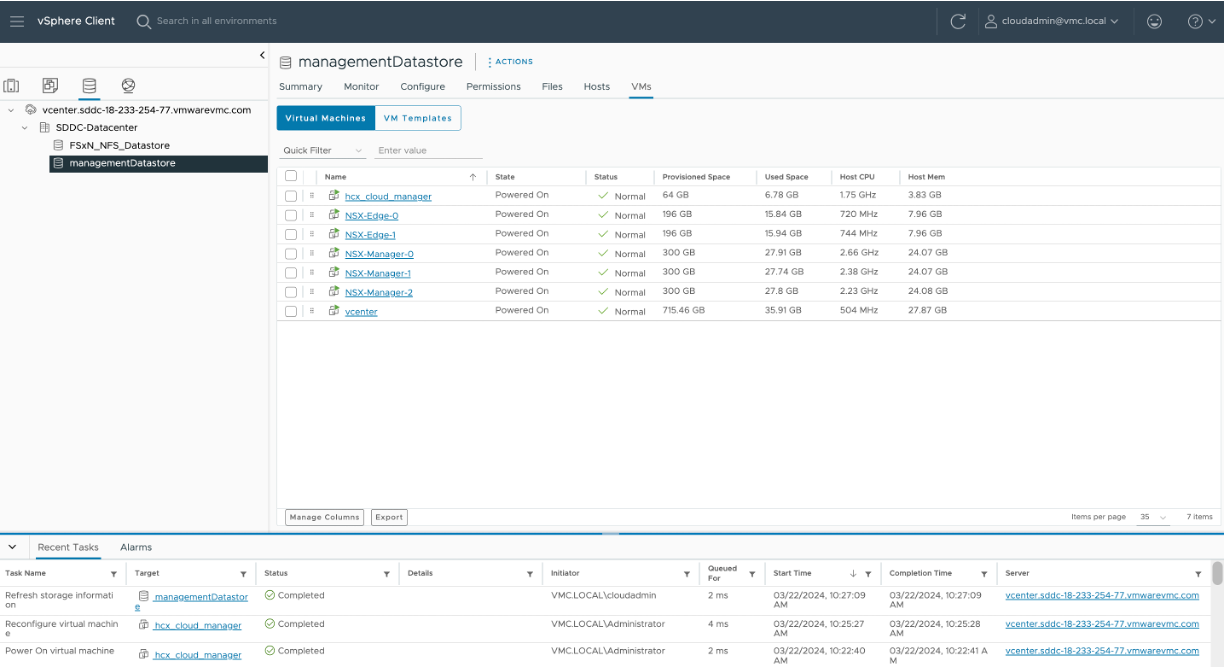1224x668 pixels.
Task: Collapse the Recent Tasks bottom panel
Action: pos(12,547)
